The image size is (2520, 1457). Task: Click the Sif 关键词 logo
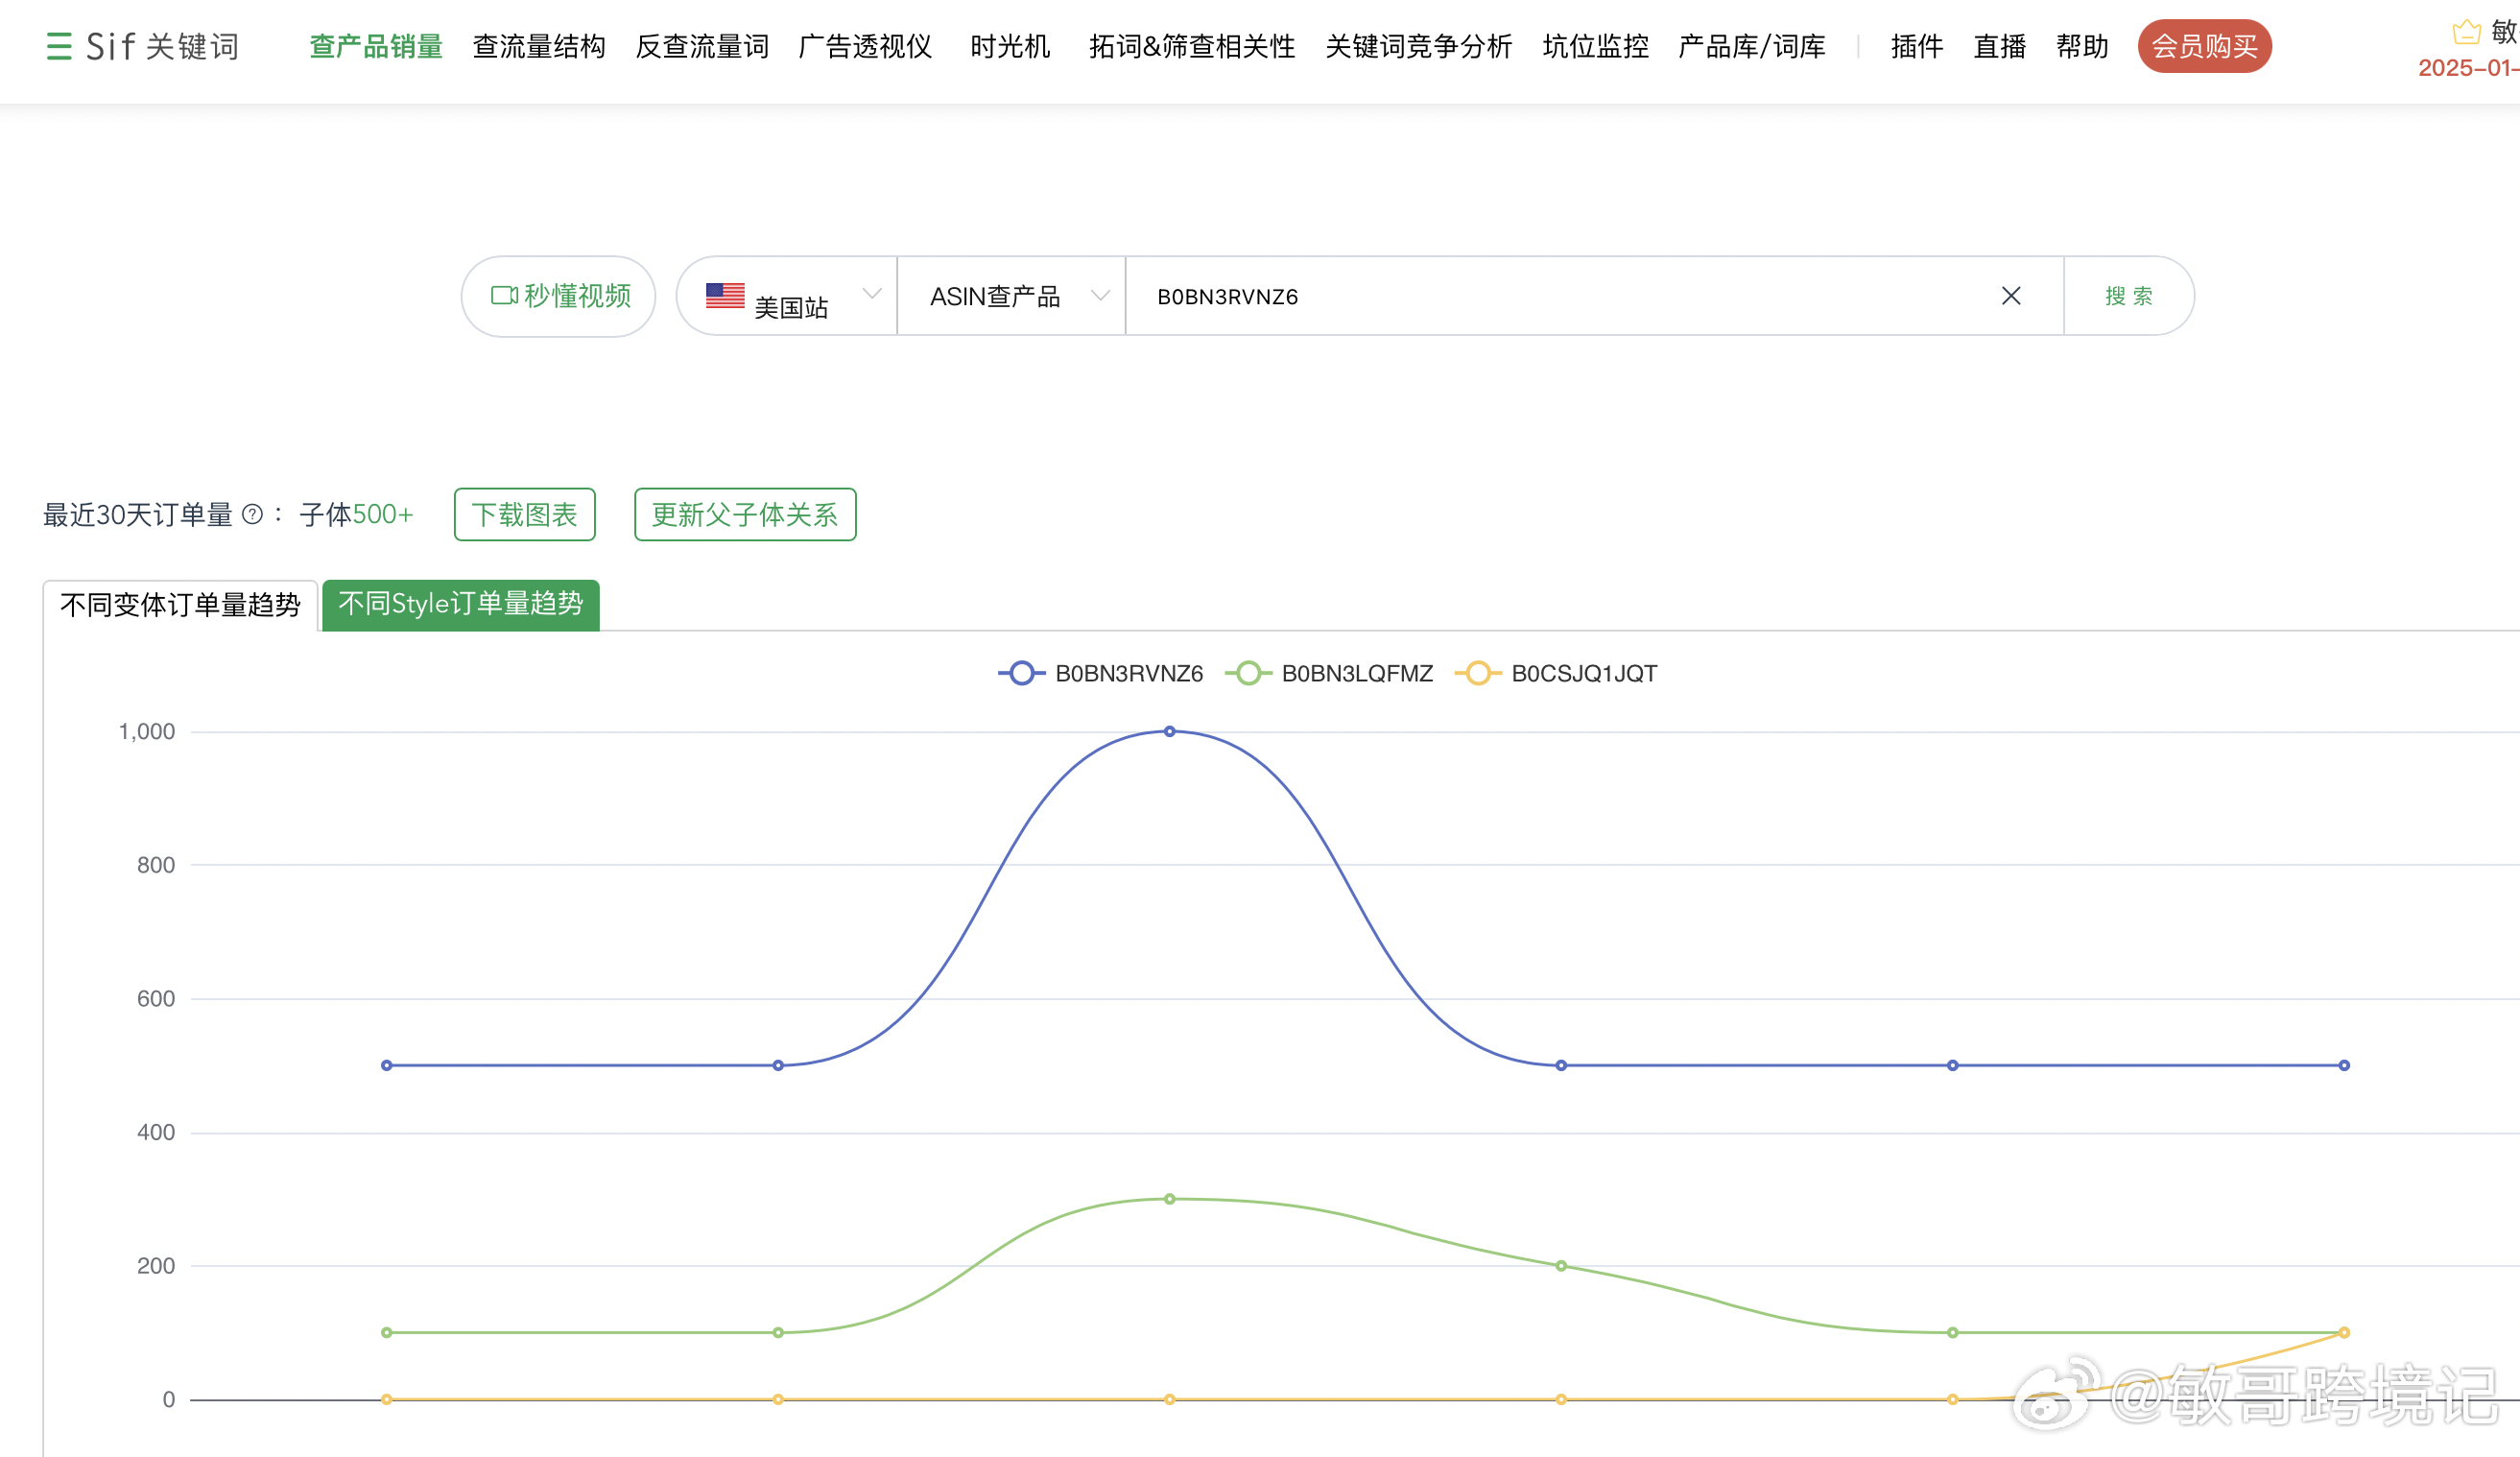point(163,46)
